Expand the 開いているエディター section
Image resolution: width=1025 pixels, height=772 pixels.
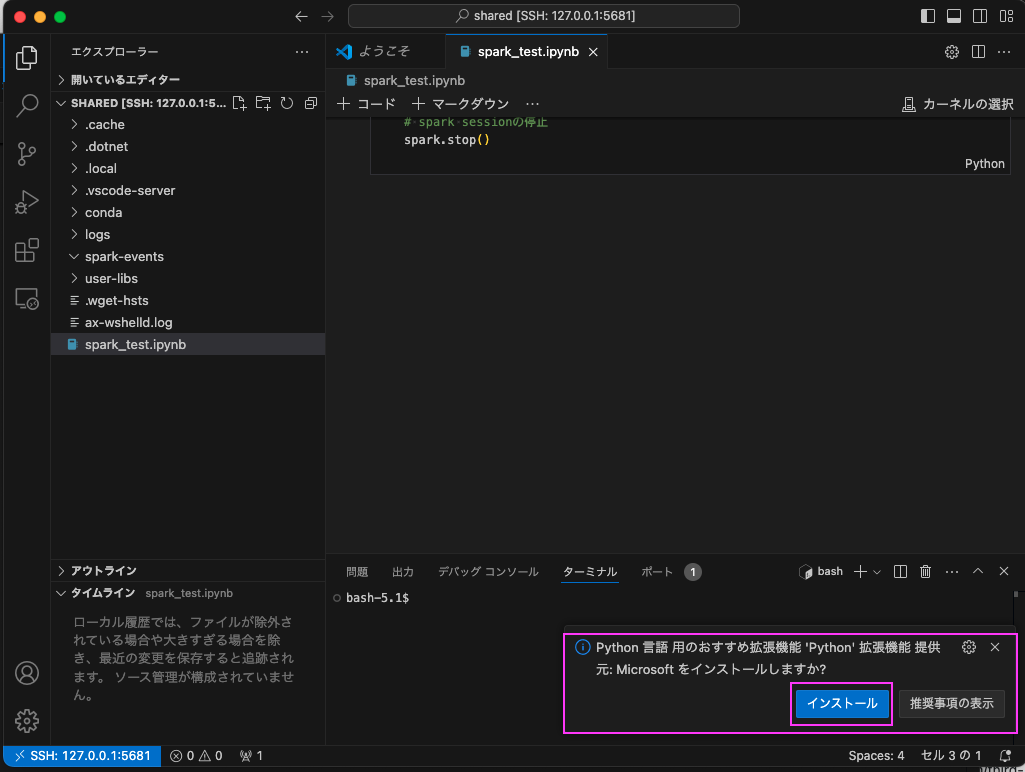coord(188,80)
